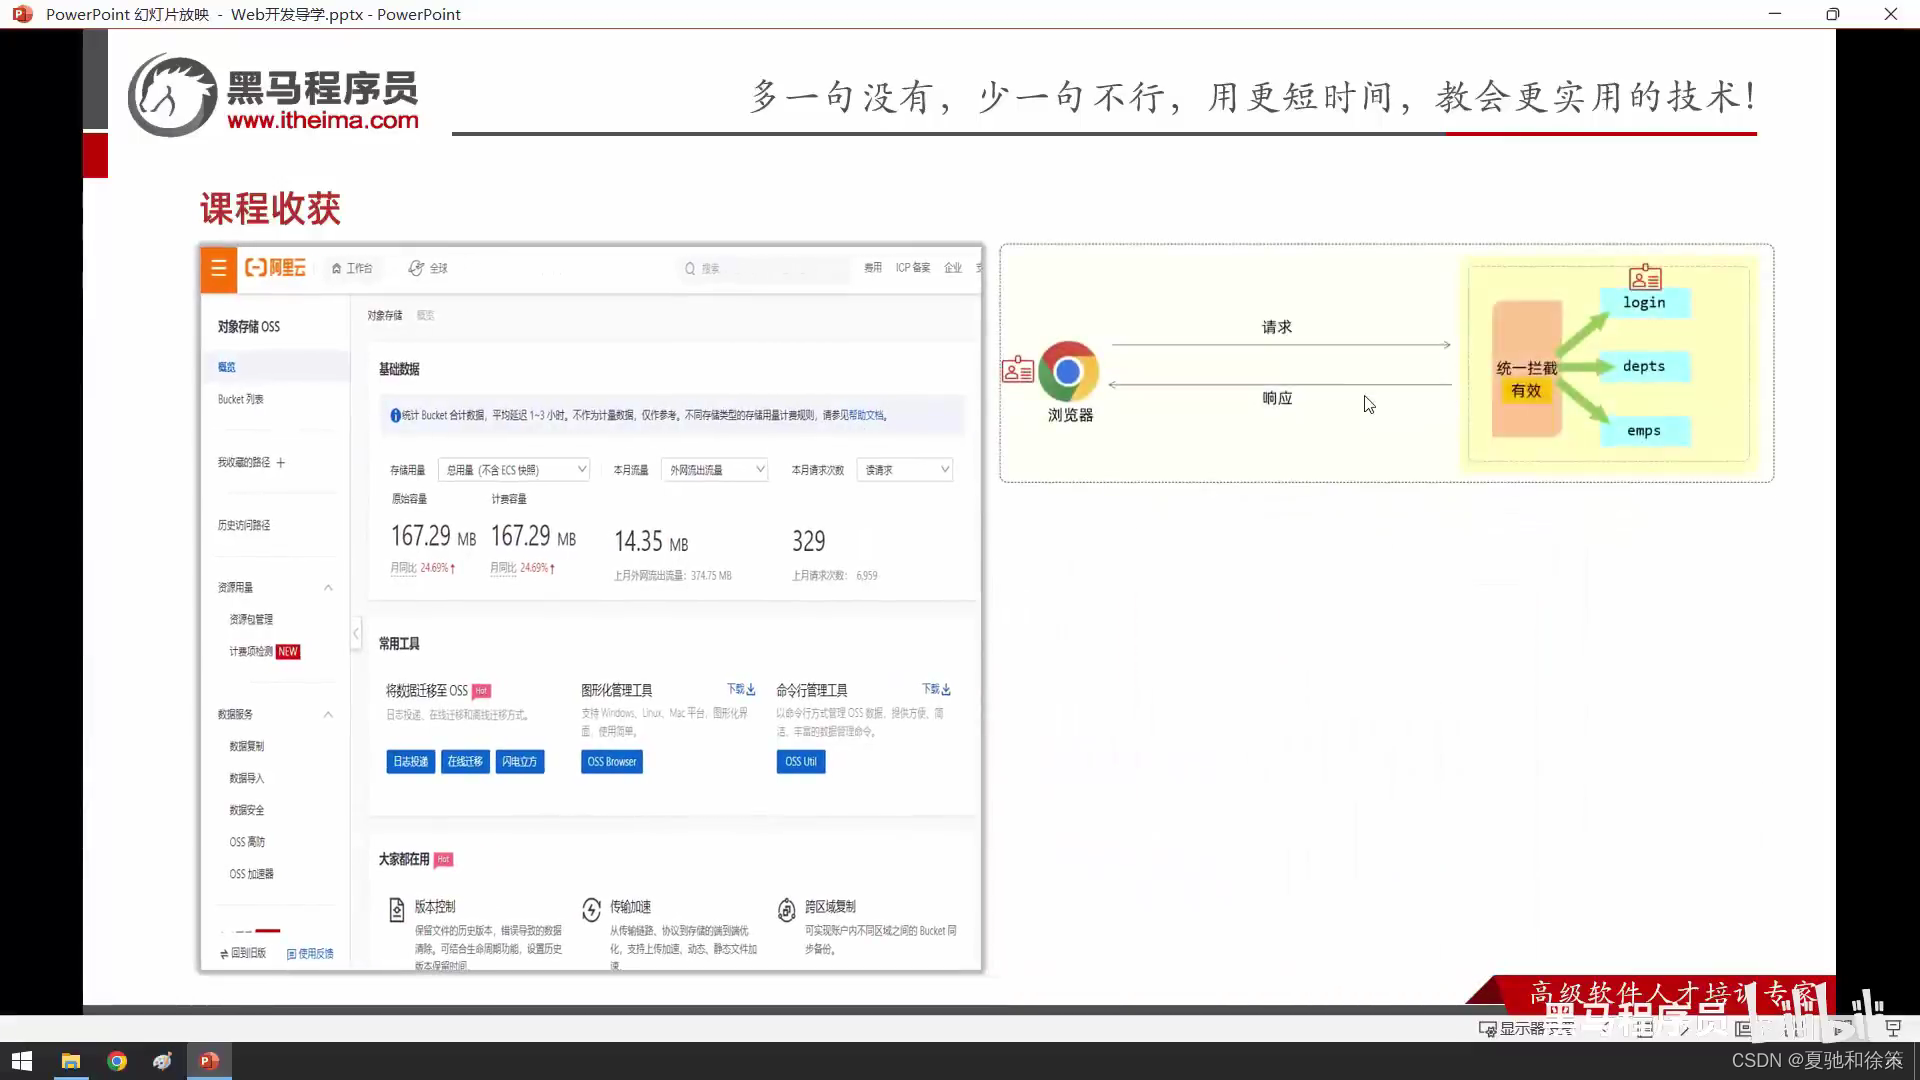Viewport: 1920px width, 1080px height.
Task: Collapse the sidebar with the arrow handle
Action: click(356, 634)
